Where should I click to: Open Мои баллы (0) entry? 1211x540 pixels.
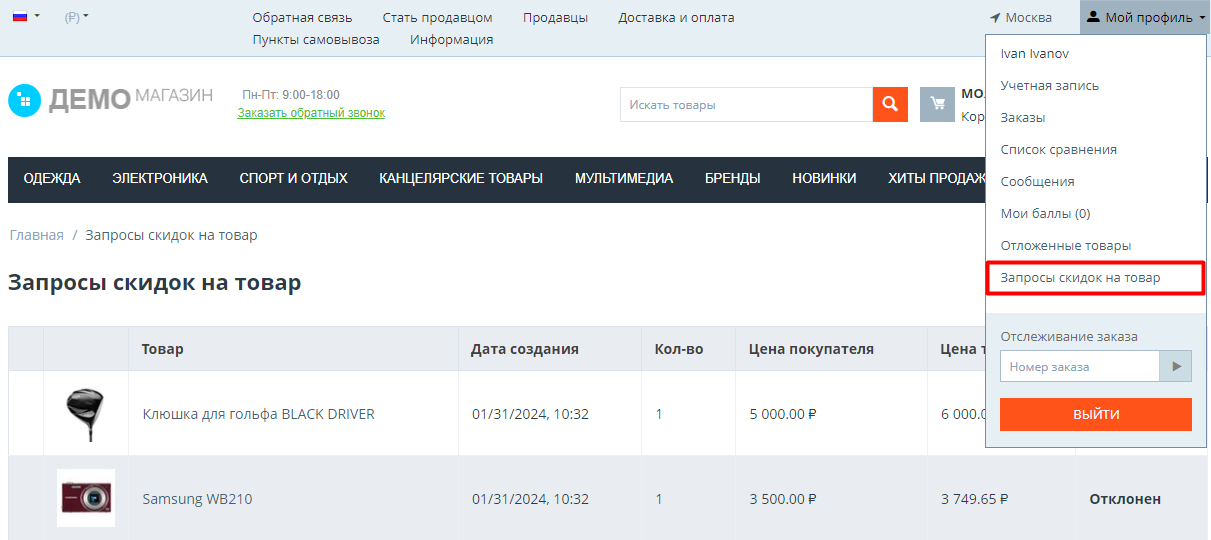(x=1045, y=213)
